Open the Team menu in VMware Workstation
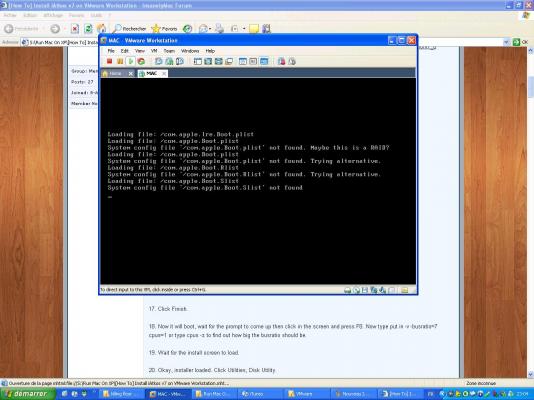The width and height of the screenshot is (534, 400). [169, 51]
